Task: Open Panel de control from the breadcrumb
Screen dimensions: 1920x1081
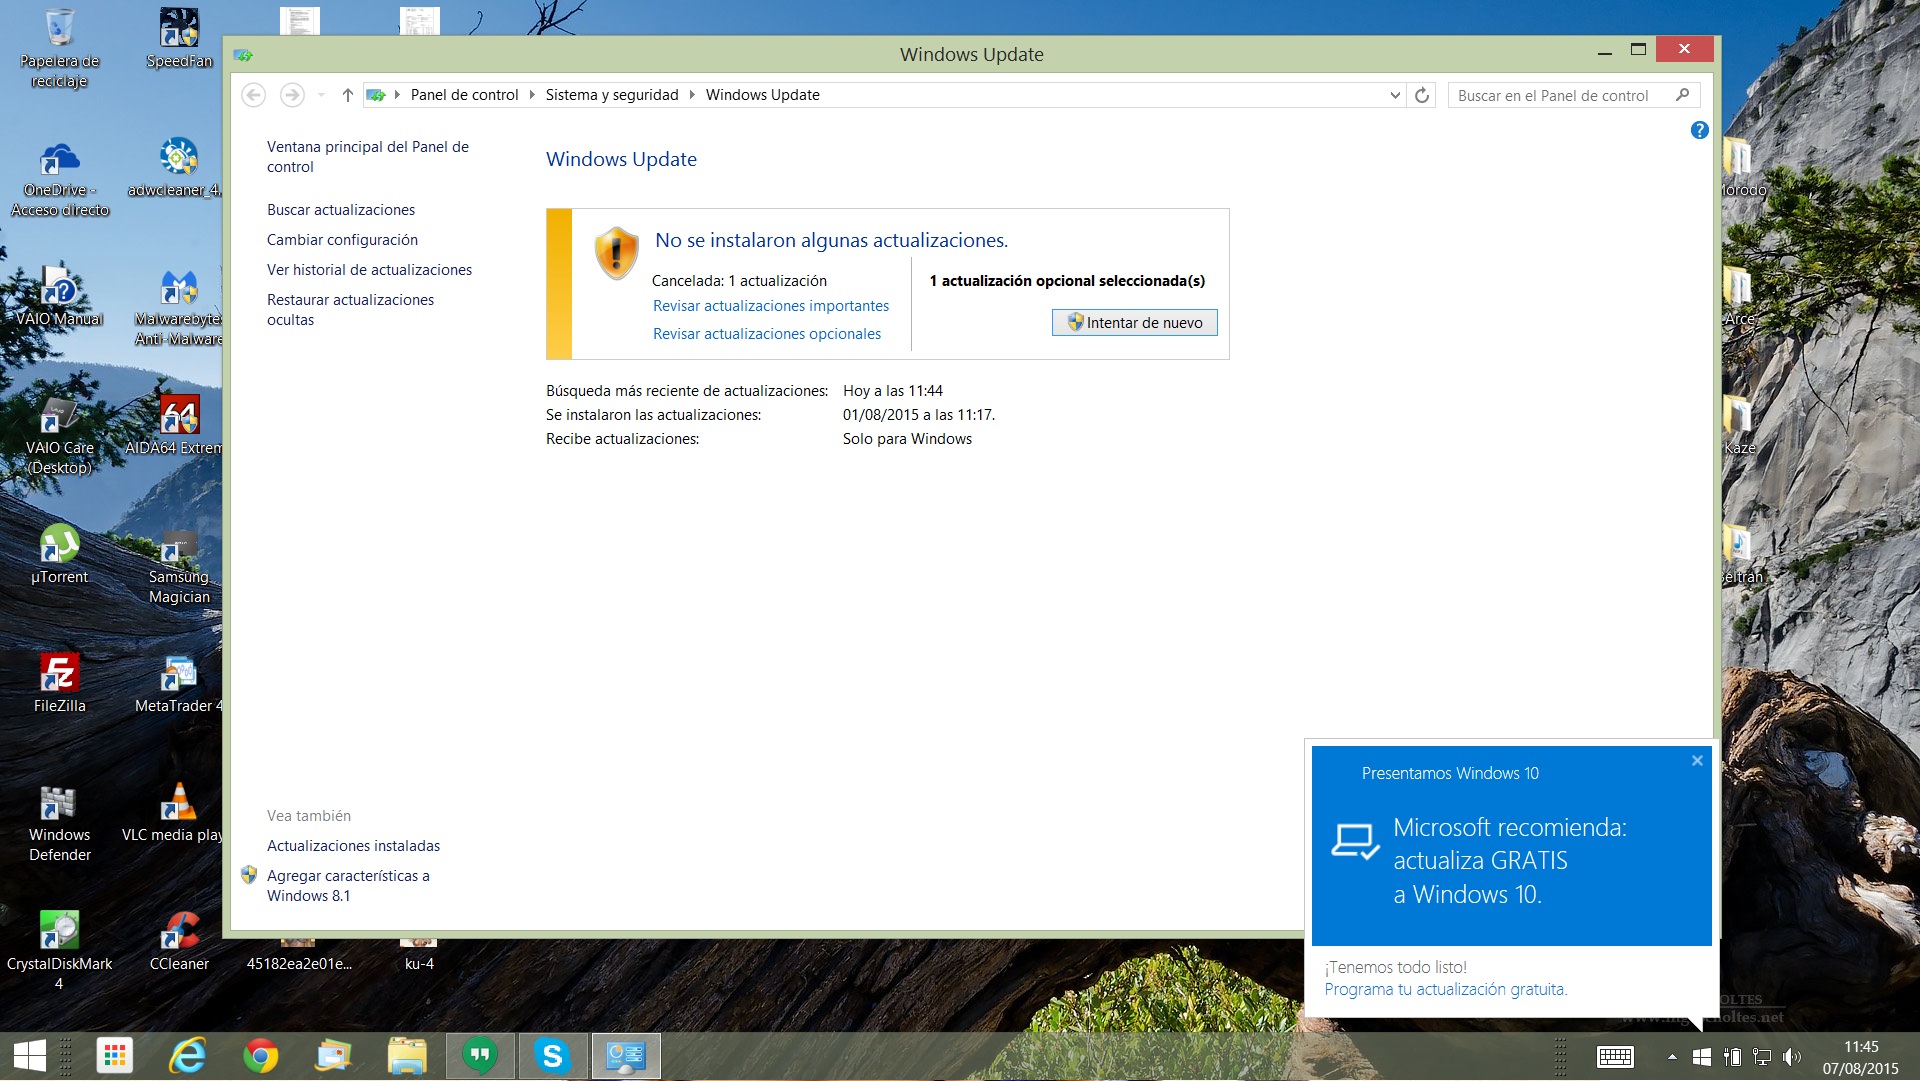Action: tap(463, 94)
